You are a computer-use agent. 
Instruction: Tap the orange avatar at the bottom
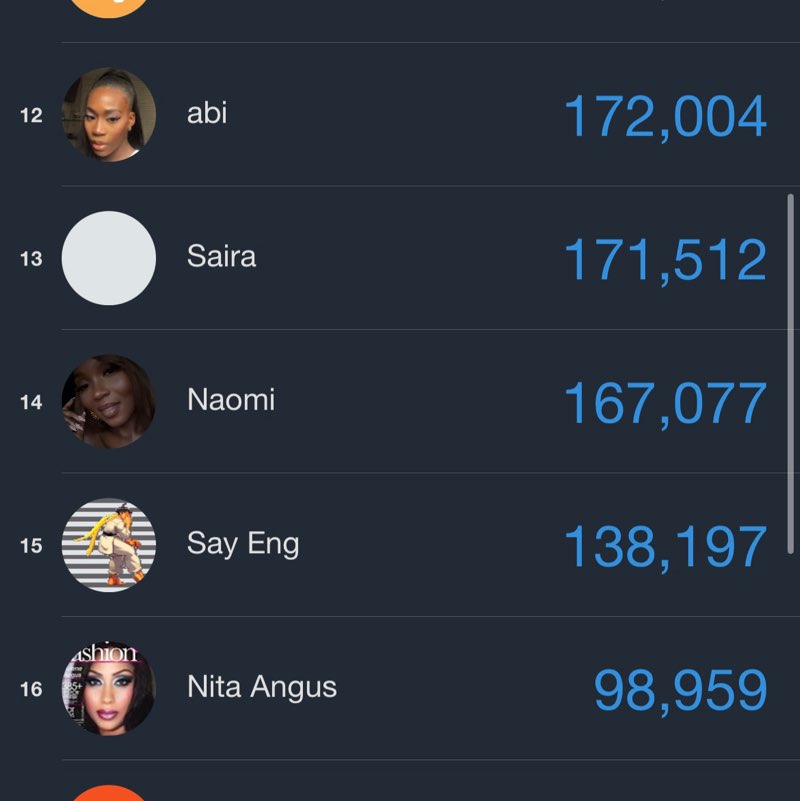(109, 793)
